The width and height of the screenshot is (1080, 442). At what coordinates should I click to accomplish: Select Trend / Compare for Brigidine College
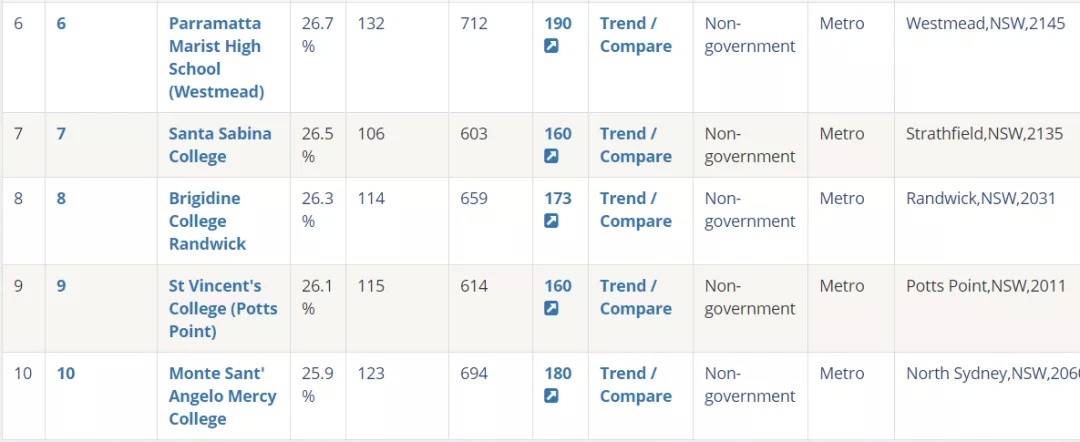click(x=635, y=210)
